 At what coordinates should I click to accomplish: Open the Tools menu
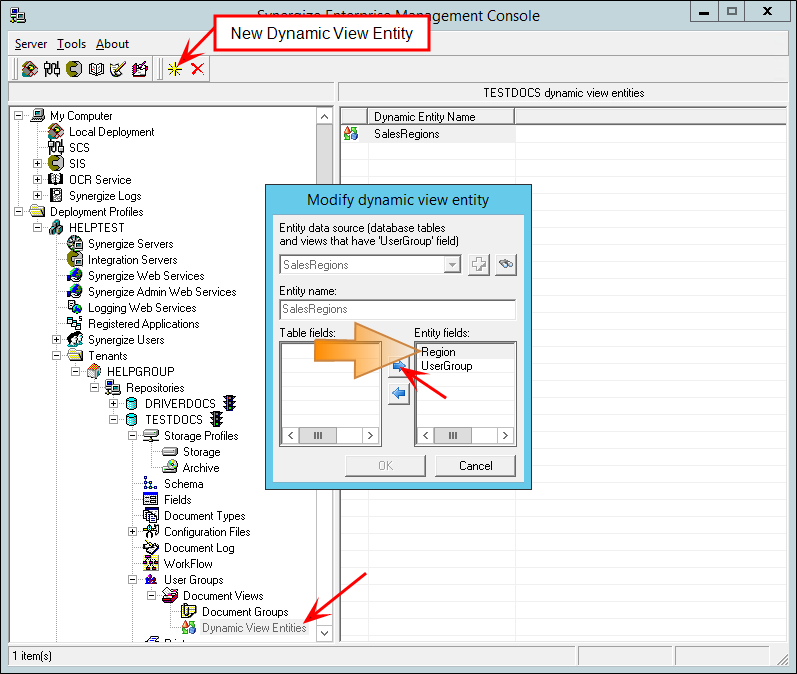click(72, 44)
